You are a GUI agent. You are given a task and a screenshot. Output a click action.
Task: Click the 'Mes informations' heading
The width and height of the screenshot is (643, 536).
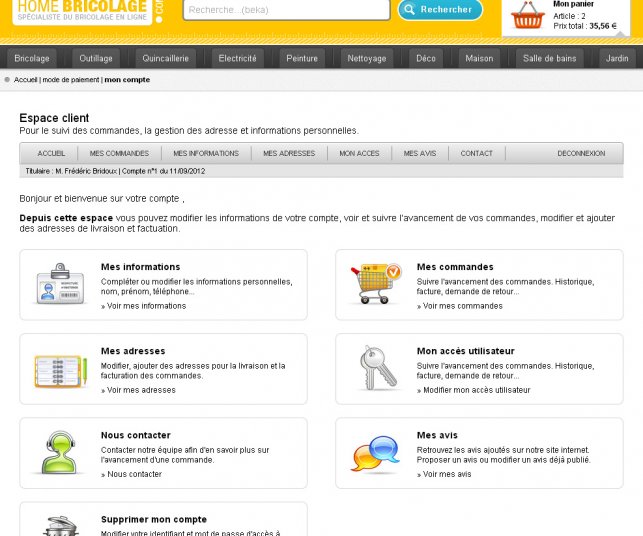coord(141,267)
